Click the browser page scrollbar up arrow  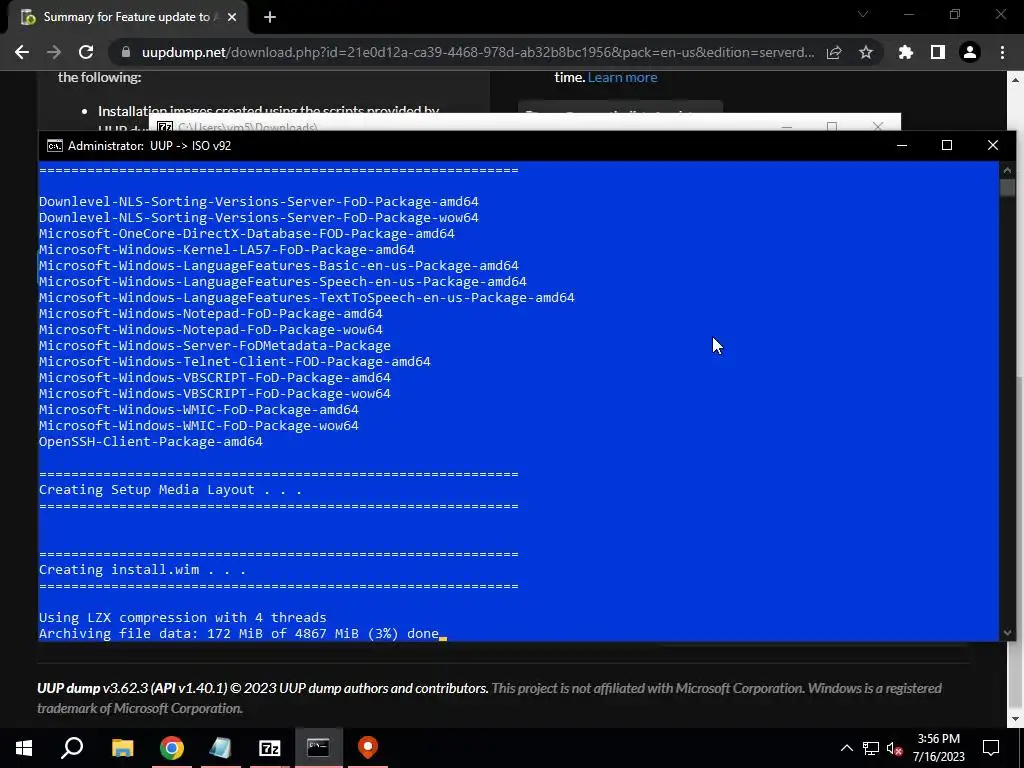(1016, 80)
